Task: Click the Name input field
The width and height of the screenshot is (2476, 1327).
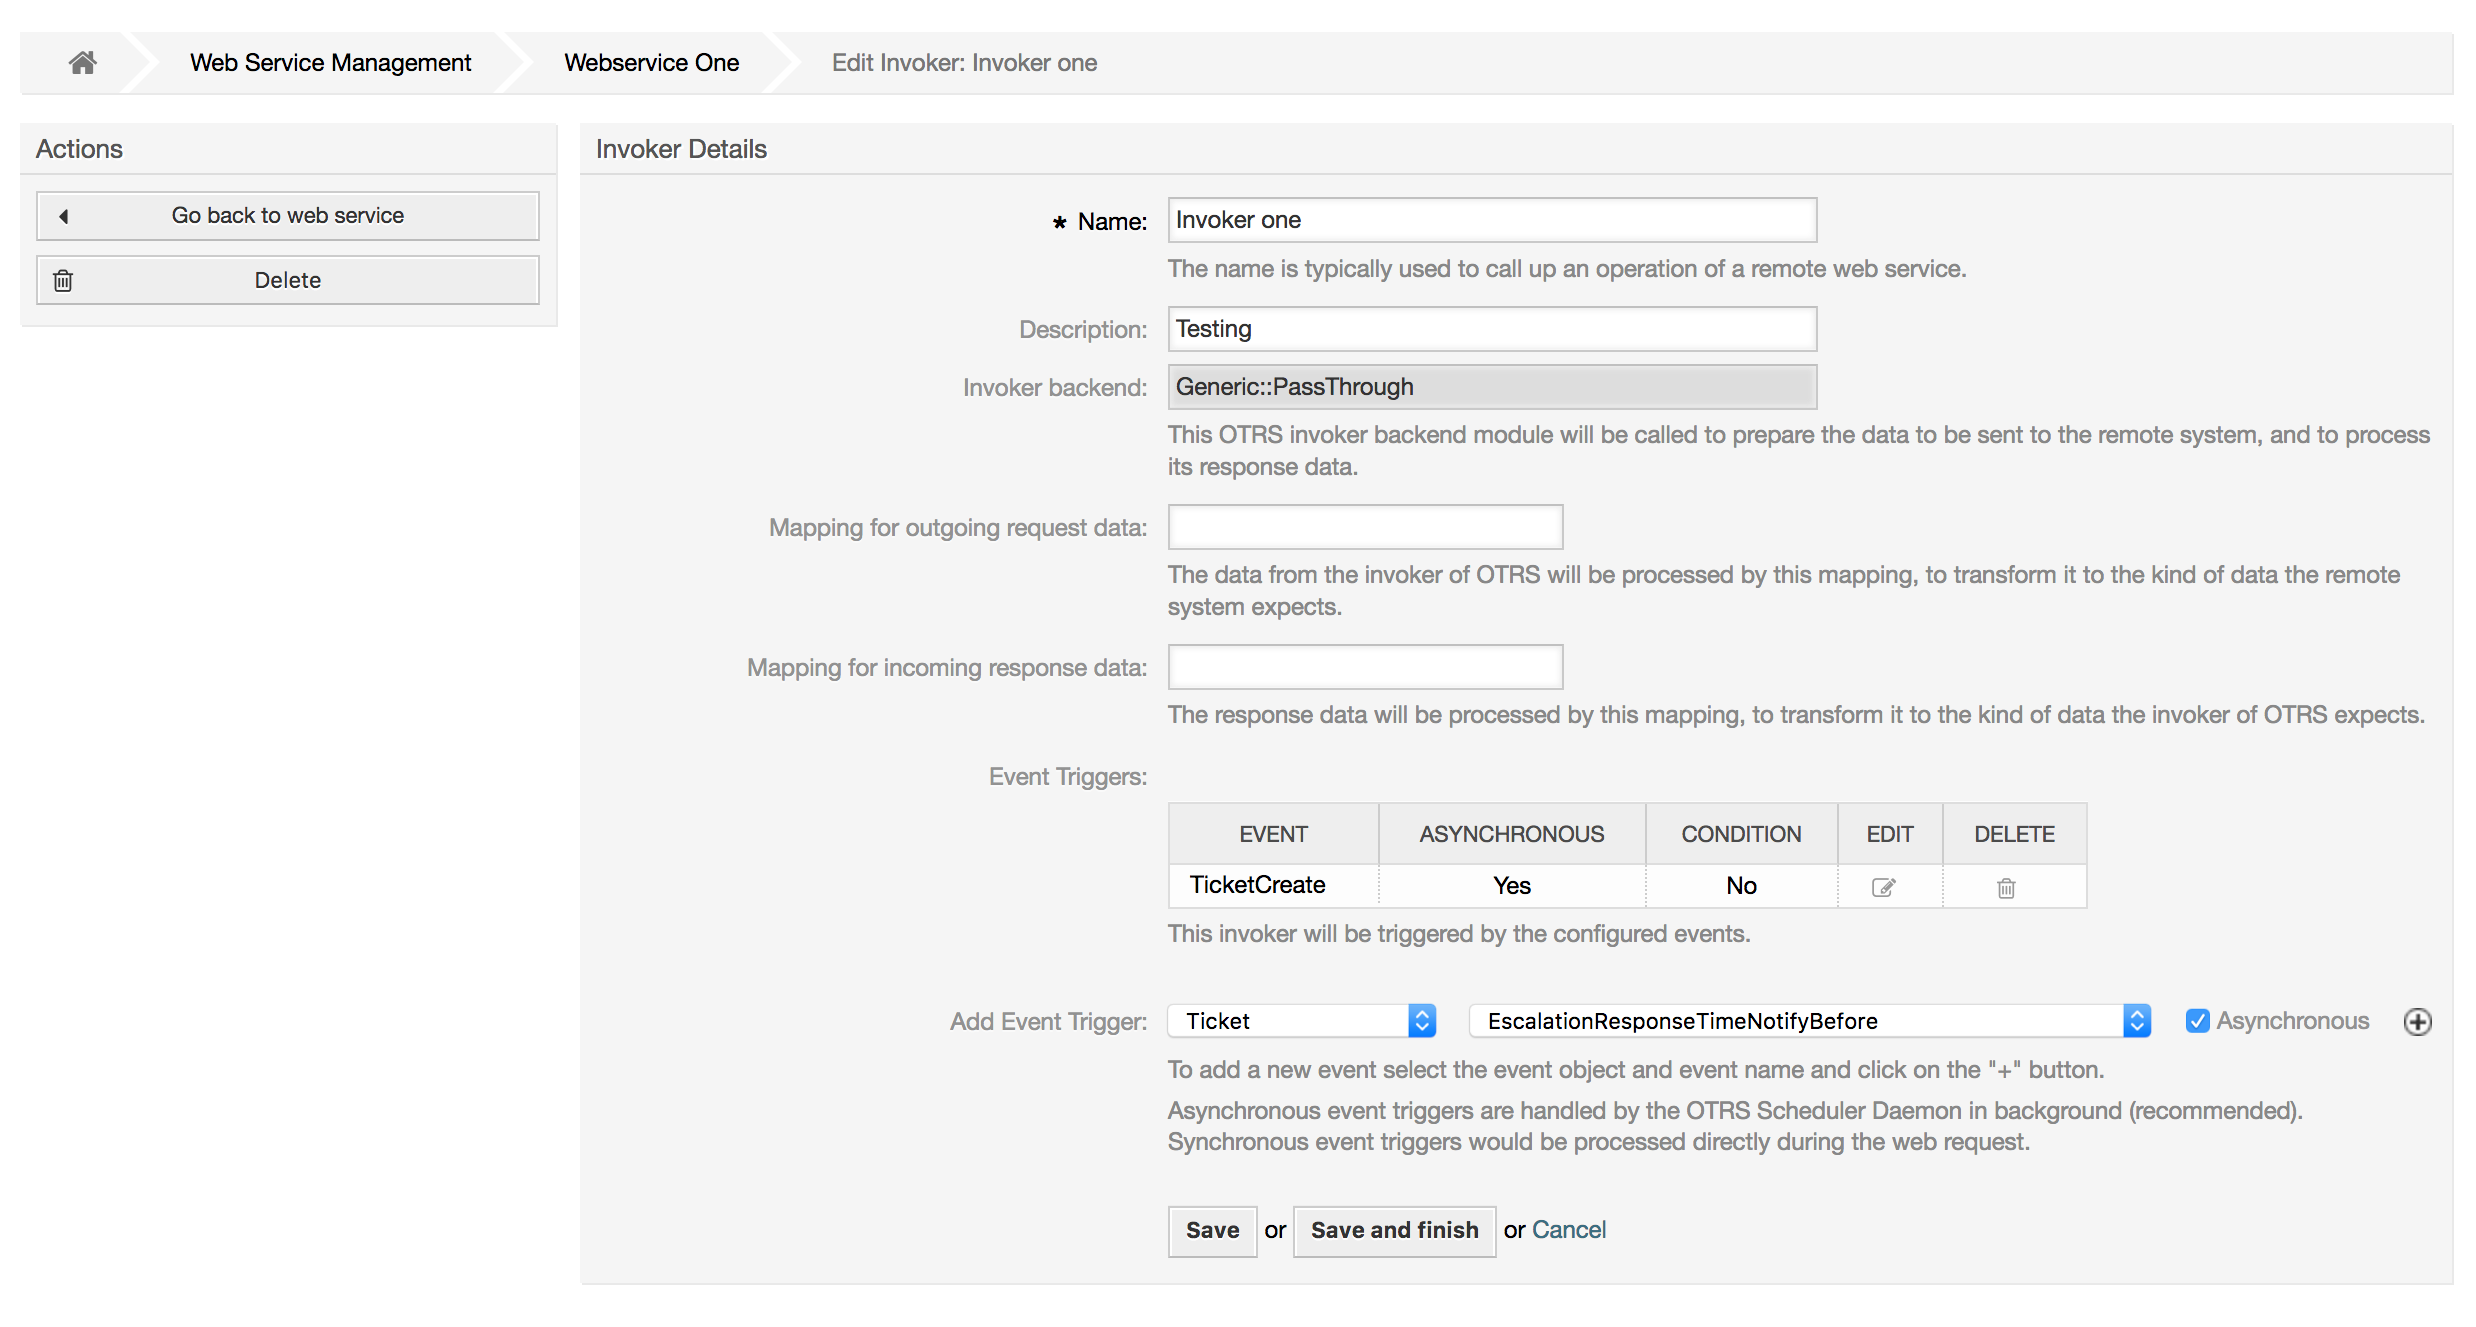Action: [1490, 218]
